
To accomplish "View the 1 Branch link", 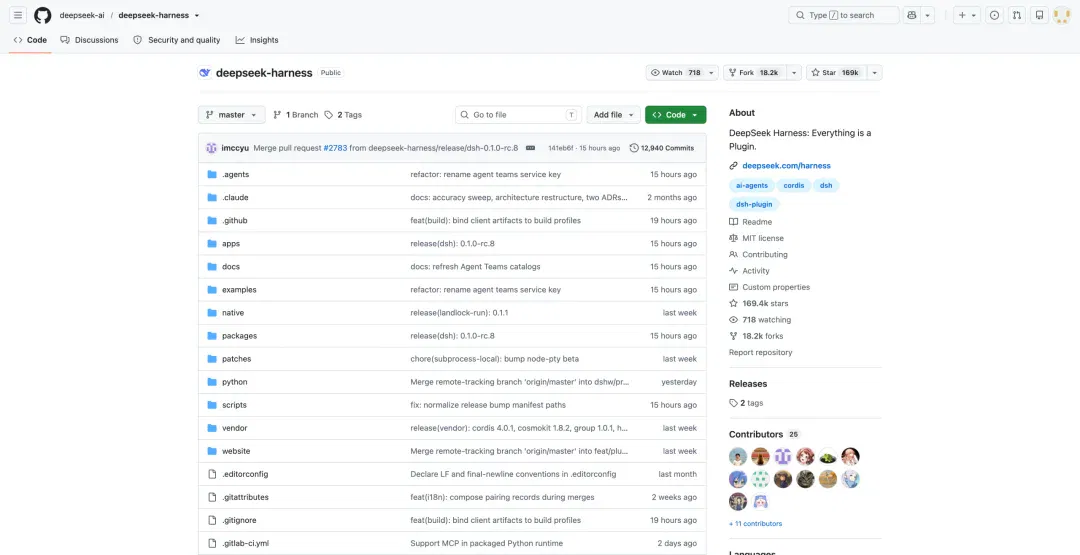I will [x=295, y=115].
